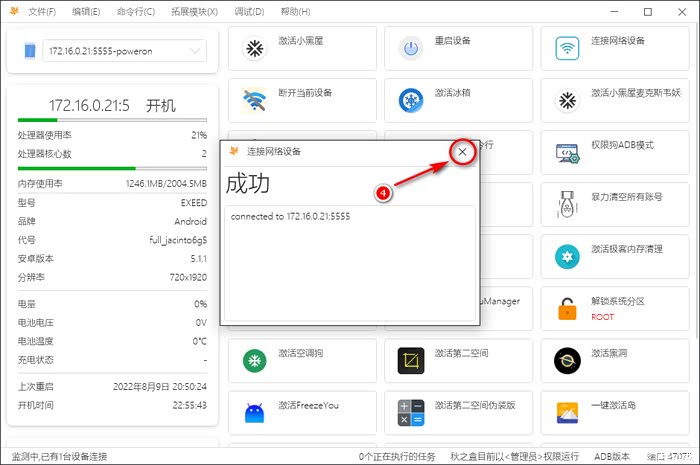Expand the device selector dropdown 172.16.0.21:5555-poweron

coord(194,50)
